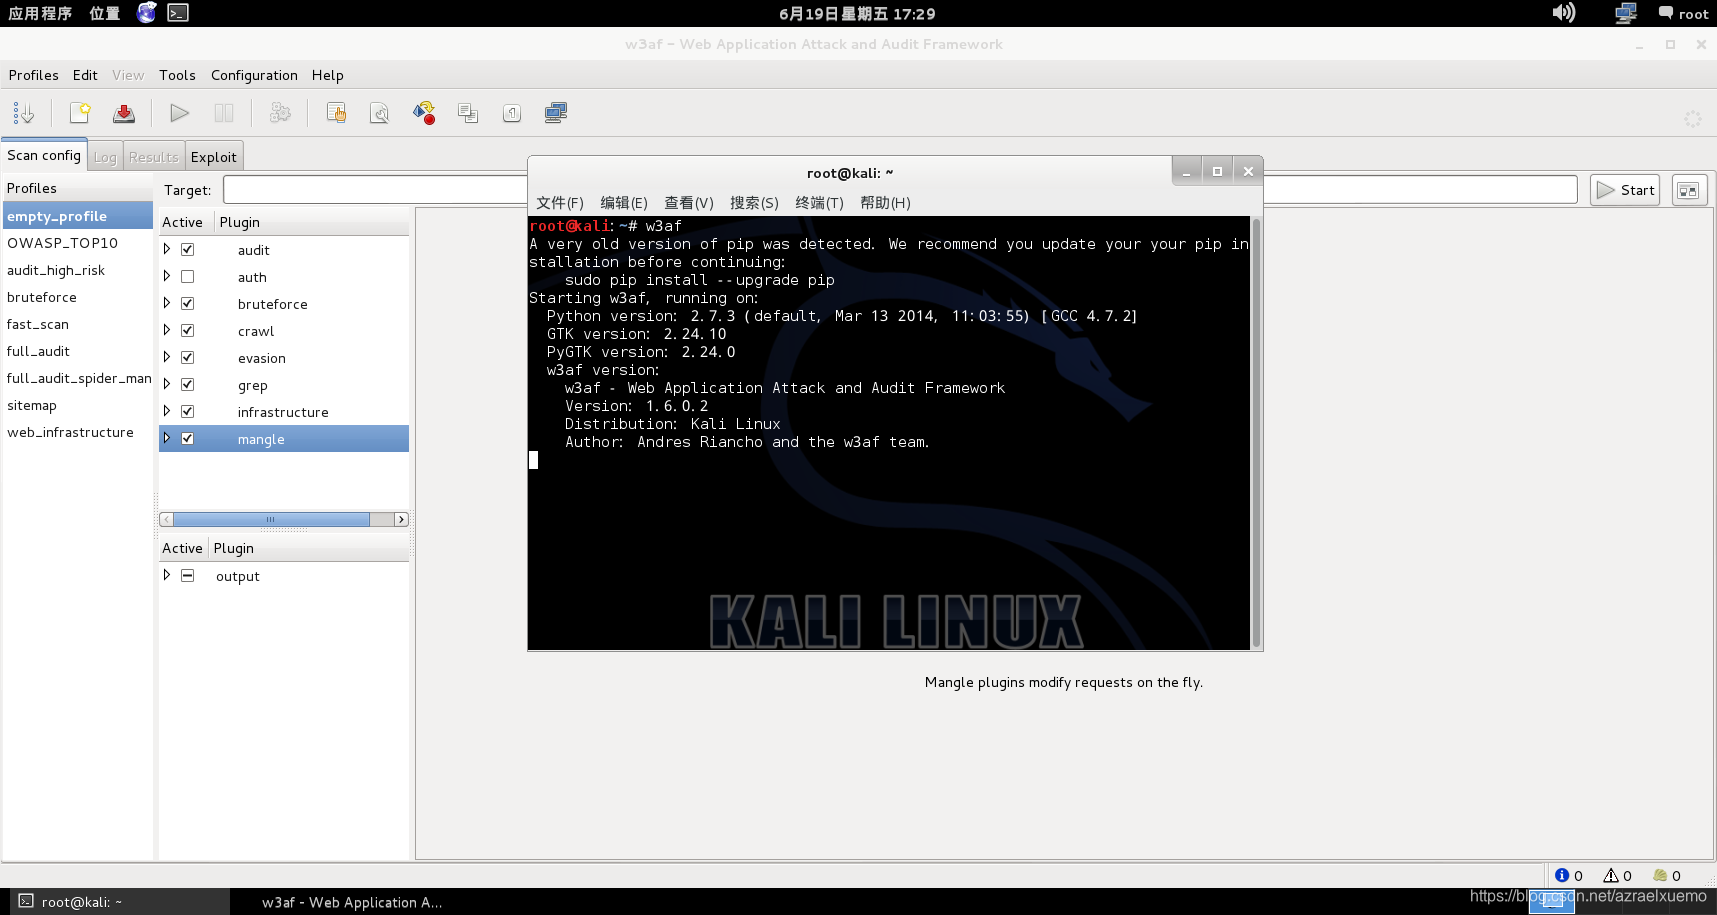Disable the grep plugin checkbox
Viewport: 1717px width, 915px height.
(x=186, y=384)
